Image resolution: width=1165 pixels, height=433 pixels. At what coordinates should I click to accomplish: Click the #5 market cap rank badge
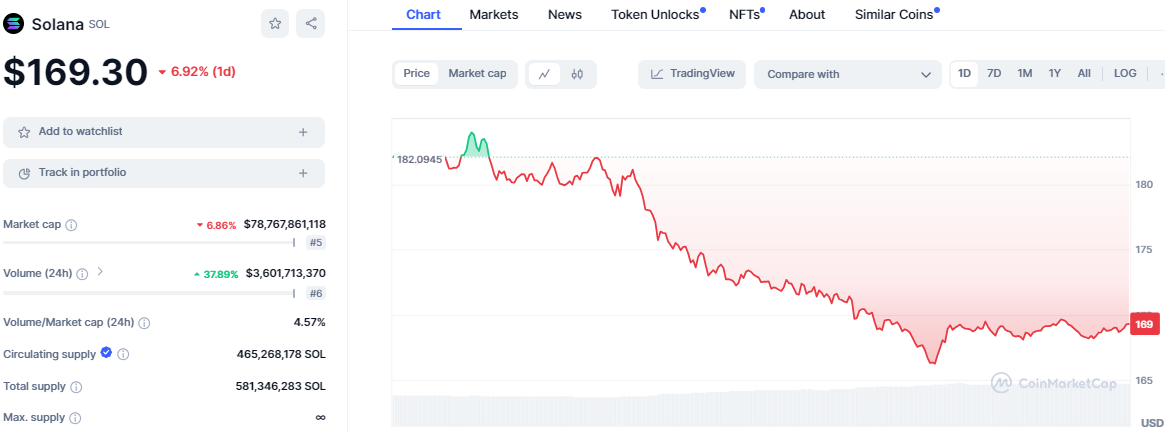point(316,243)
